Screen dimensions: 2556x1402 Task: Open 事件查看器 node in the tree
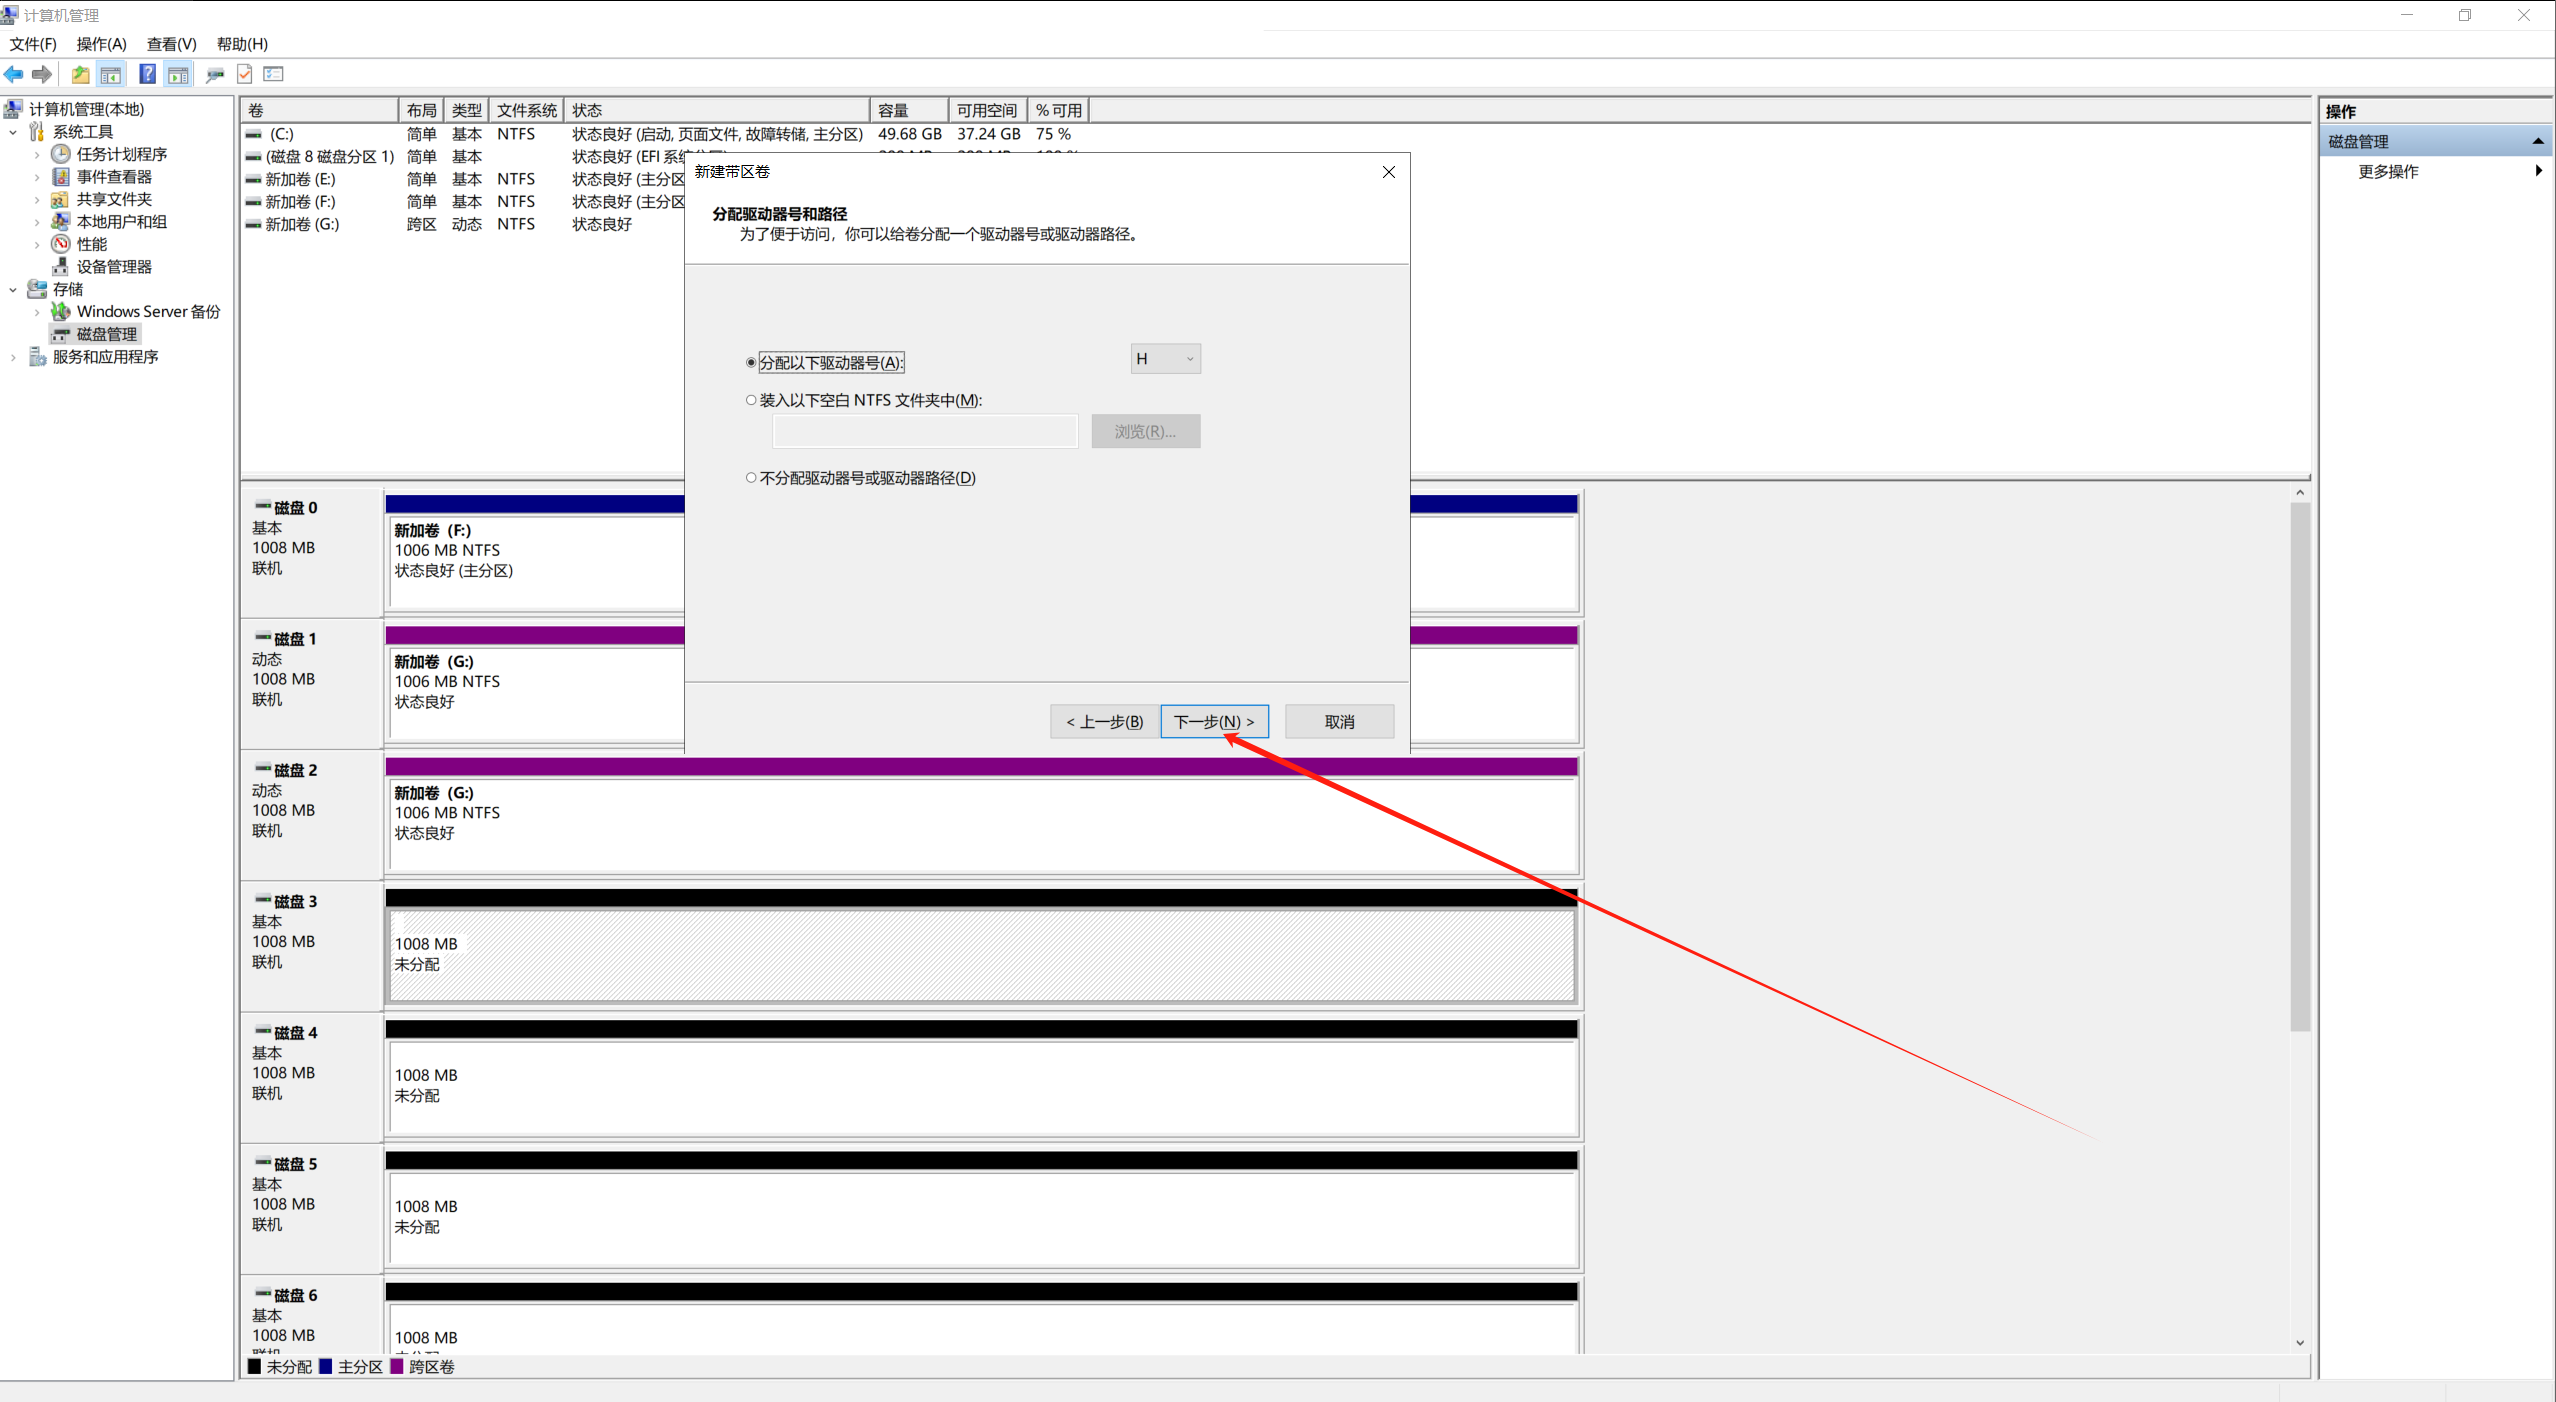coord(114,177)
